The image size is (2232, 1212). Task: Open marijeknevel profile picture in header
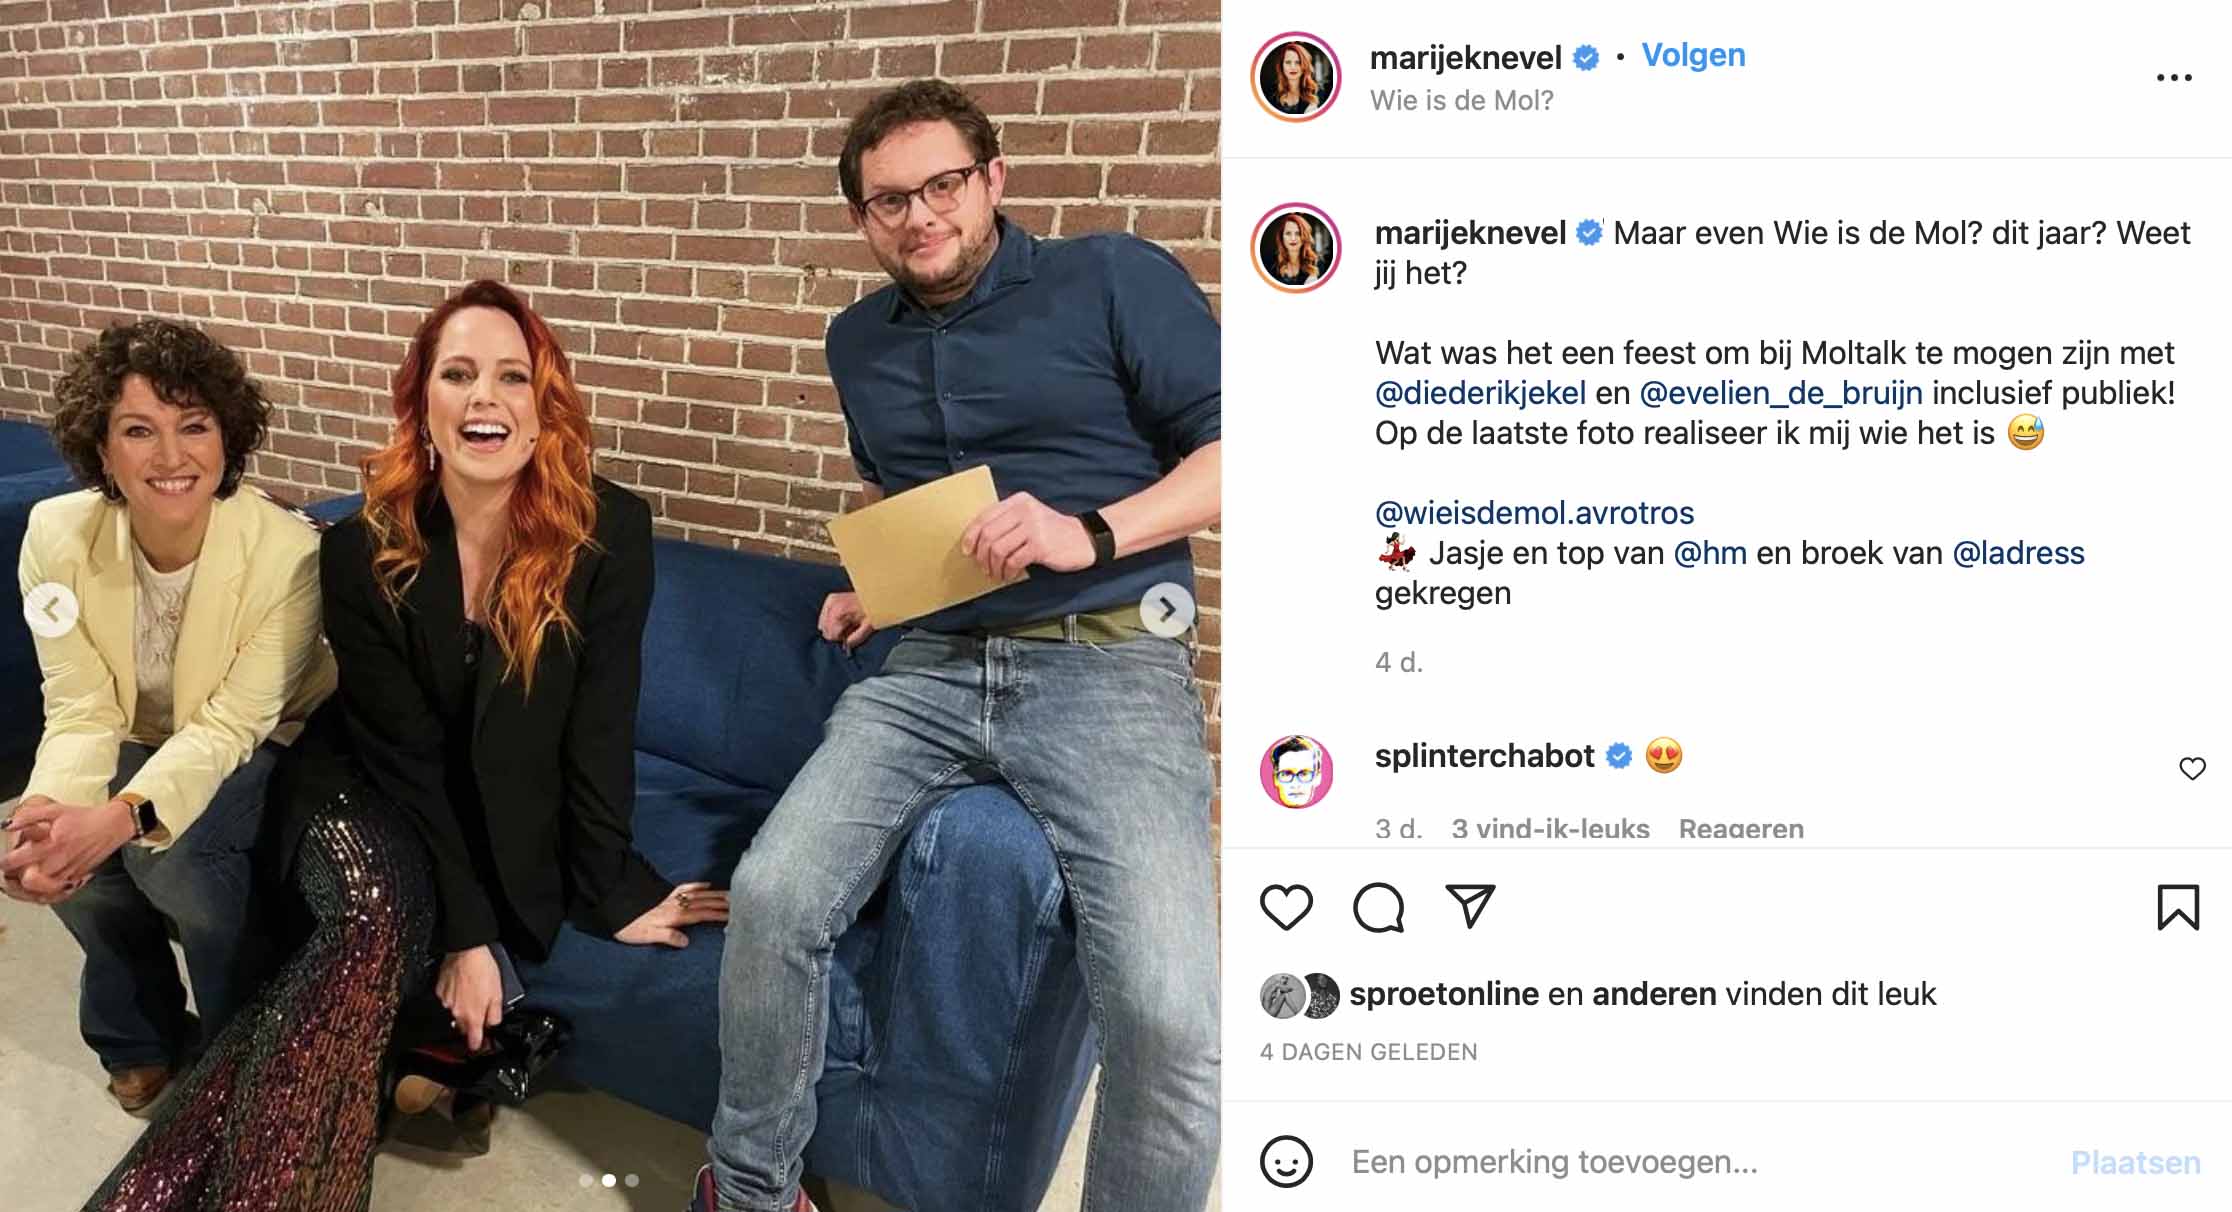pyautogui.click(x=1296, y=77)
